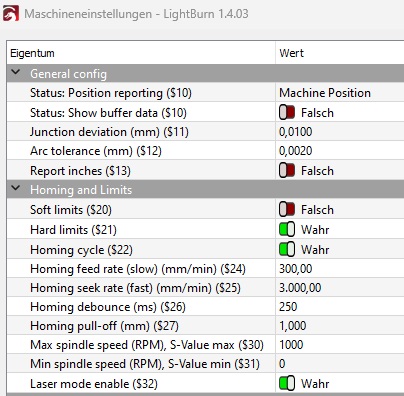404x396 pixels.
Task: Collapse the General config section
Action: pos(16,73)
